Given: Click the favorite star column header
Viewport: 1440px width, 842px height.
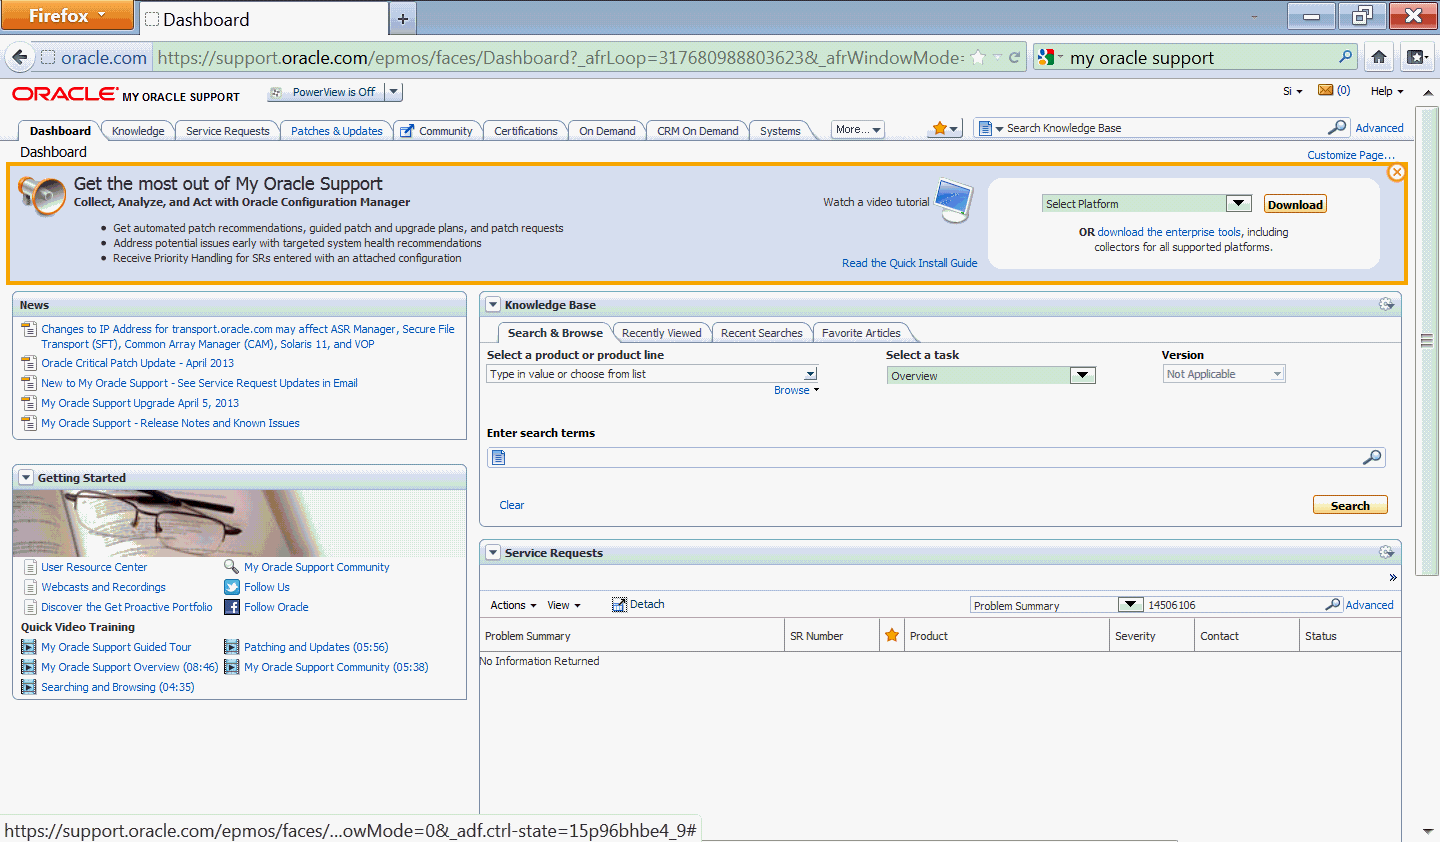Looking at the screenshot, I should point(892,635).
